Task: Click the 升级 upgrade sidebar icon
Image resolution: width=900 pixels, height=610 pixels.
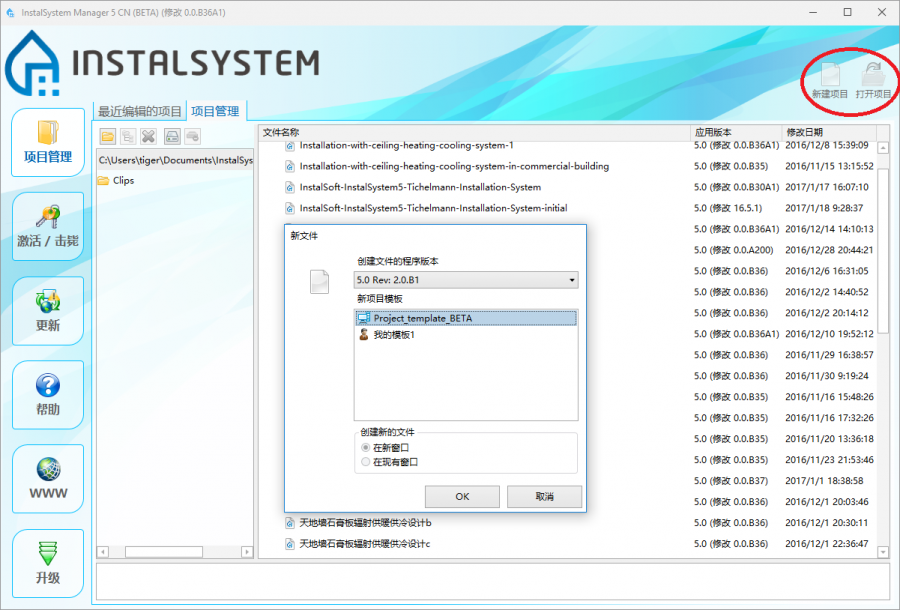Action: (48, 563)
